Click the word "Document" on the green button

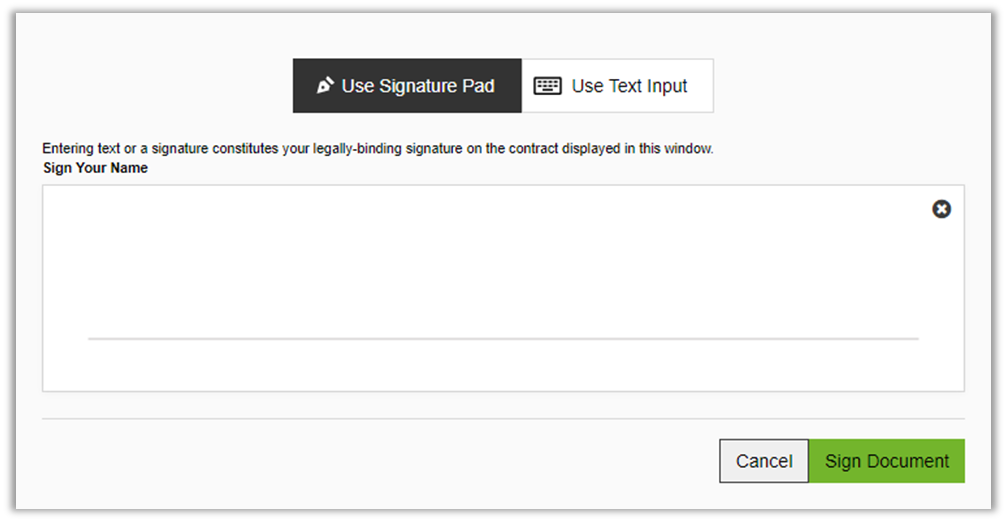(x=908, y=461)
